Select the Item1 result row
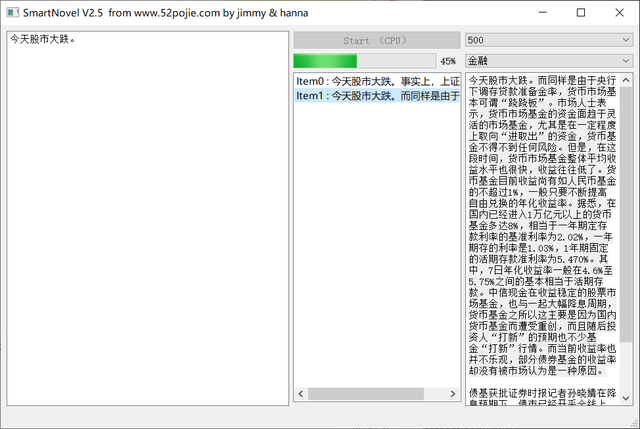This screenshot has width=640, height=429. click(x=378, y=96)
